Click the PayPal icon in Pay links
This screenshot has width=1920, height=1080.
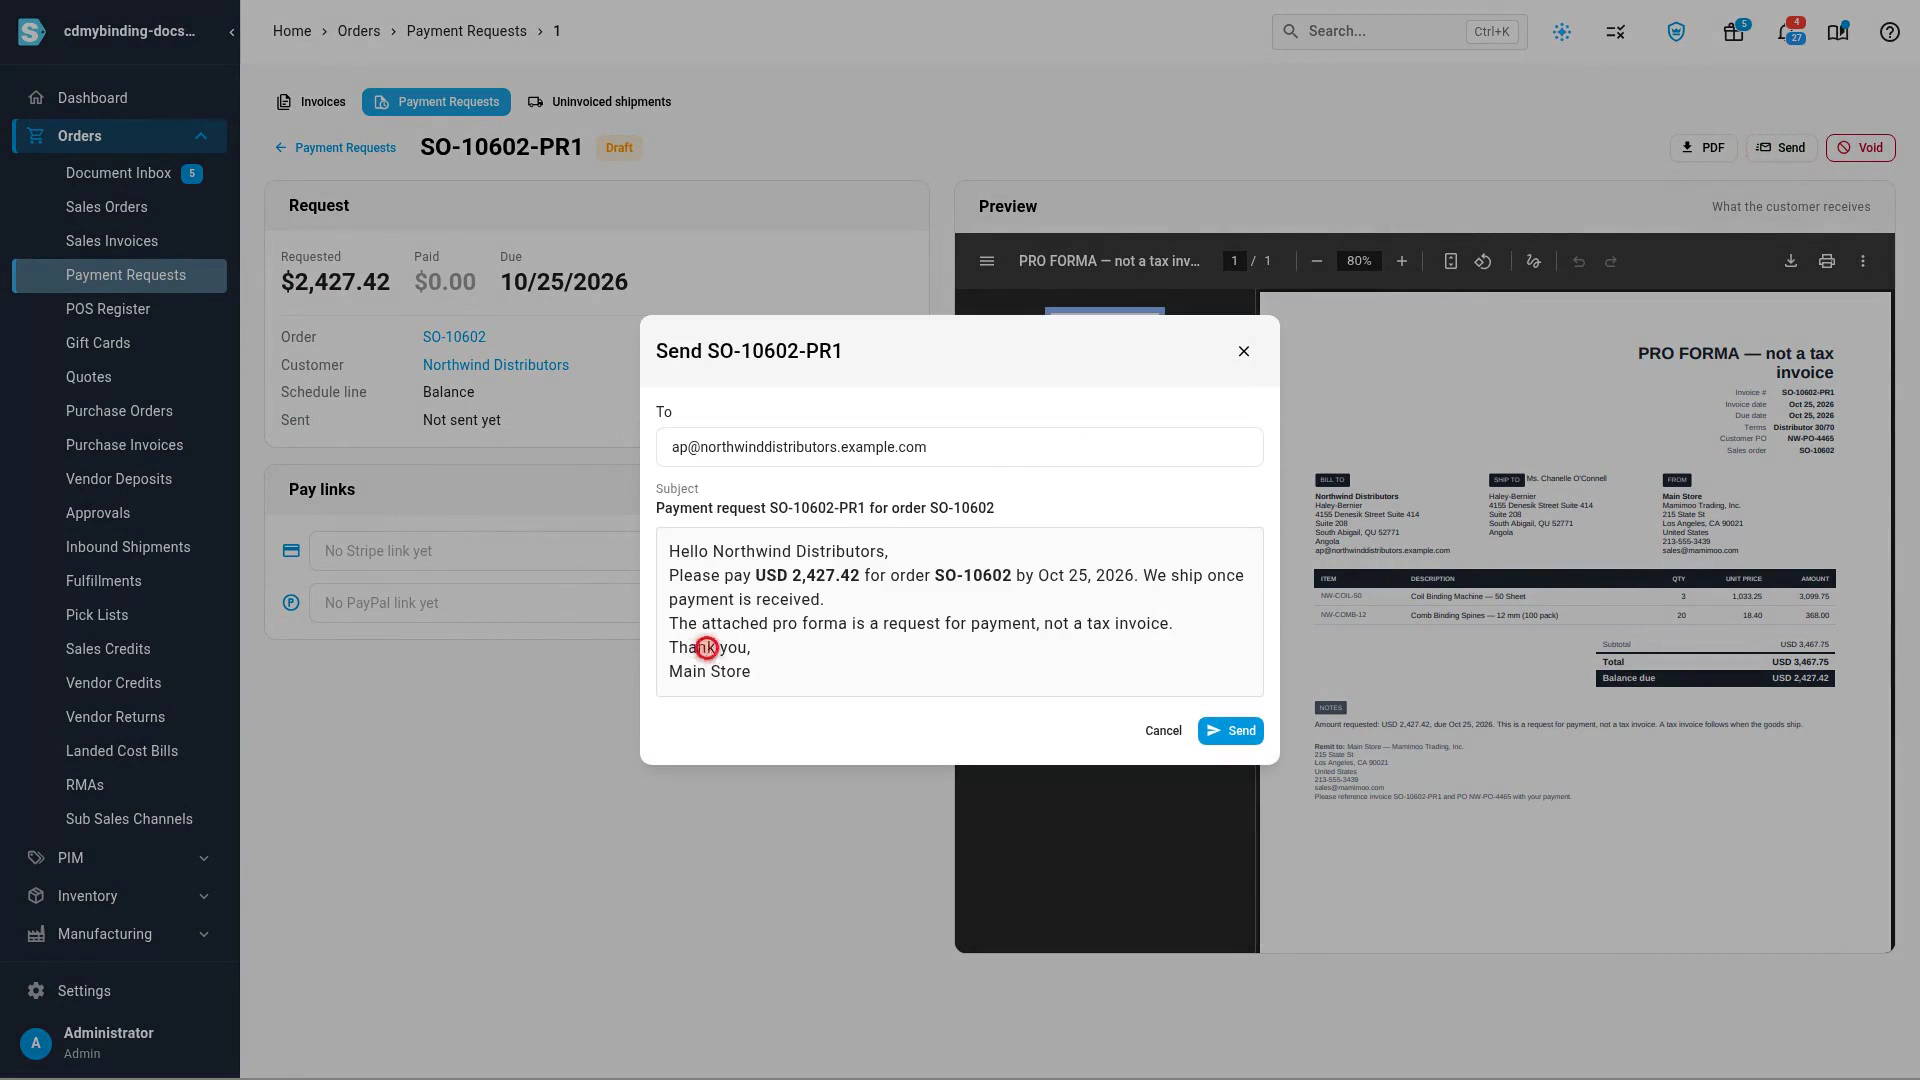click(291, 603)
